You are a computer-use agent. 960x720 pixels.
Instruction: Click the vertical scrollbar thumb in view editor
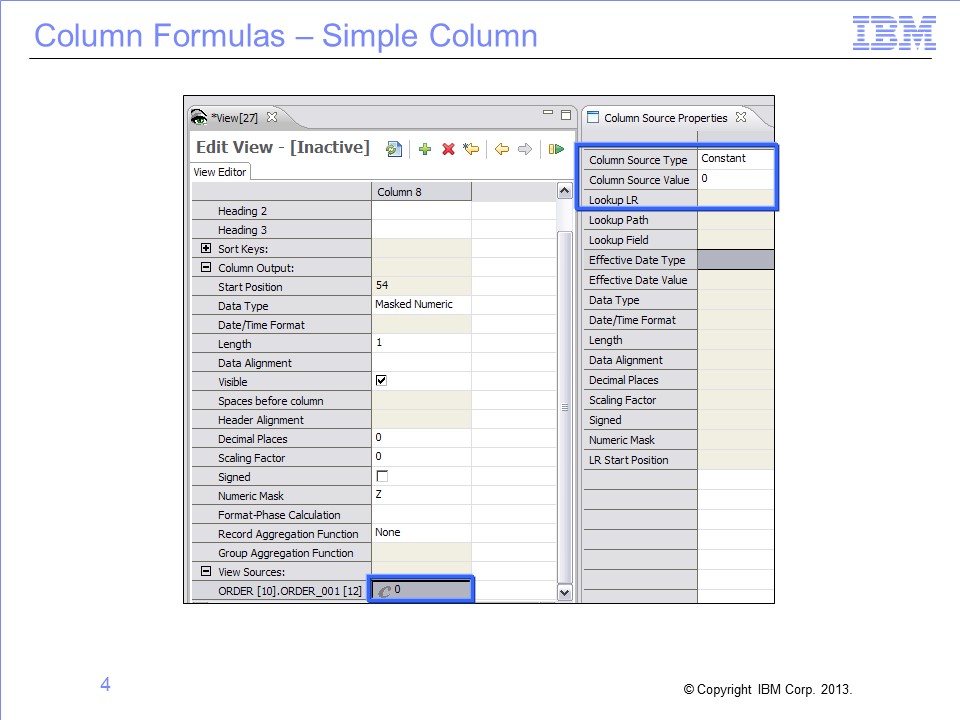564,407
